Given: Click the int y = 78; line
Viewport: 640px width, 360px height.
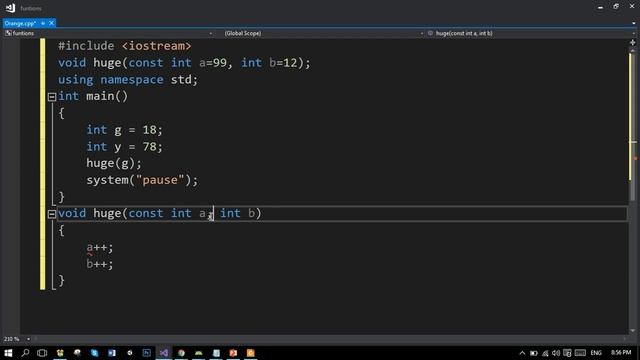Looking at the screenshot, I should click(124, 147).
